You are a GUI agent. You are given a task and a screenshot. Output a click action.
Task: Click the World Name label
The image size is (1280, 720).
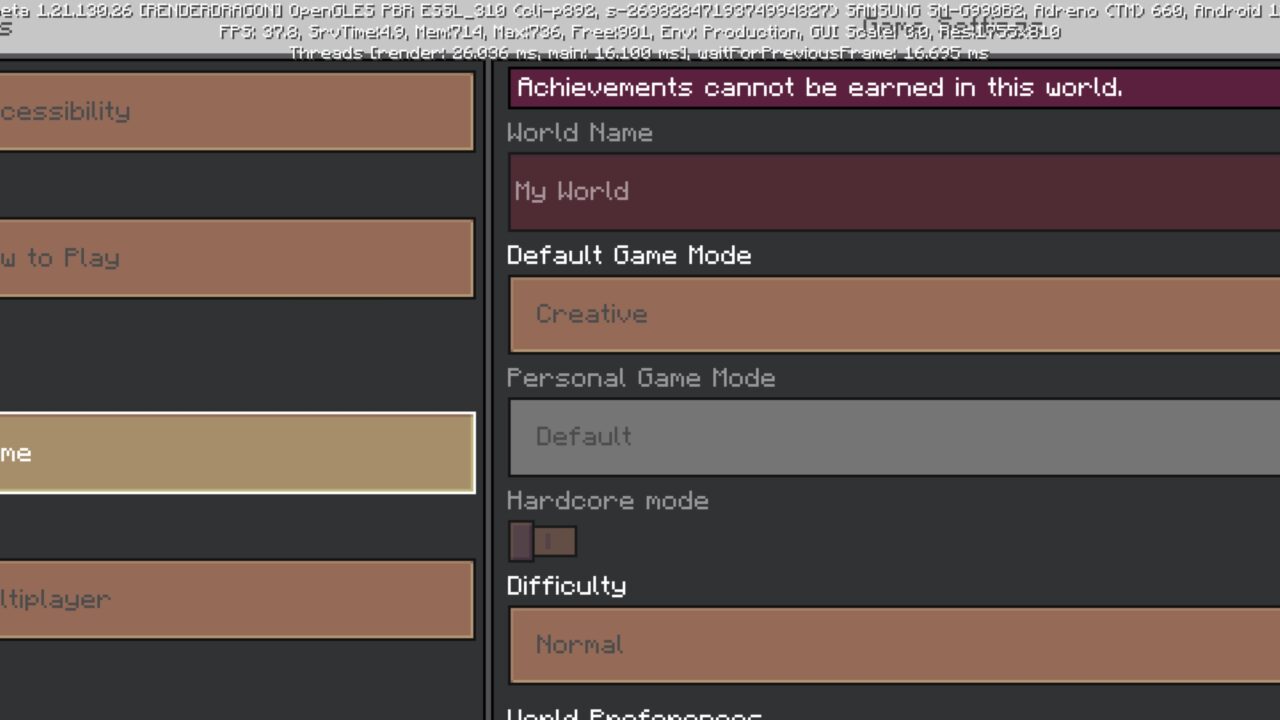[580, 133]
